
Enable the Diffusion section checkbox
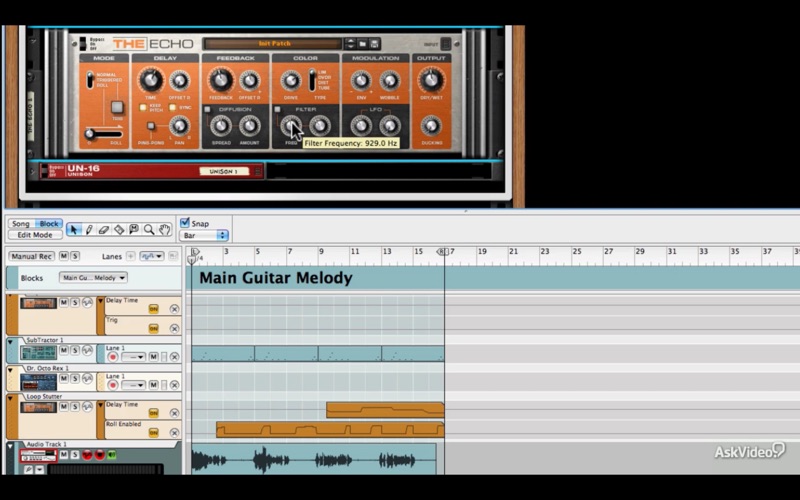click(207, 109)
